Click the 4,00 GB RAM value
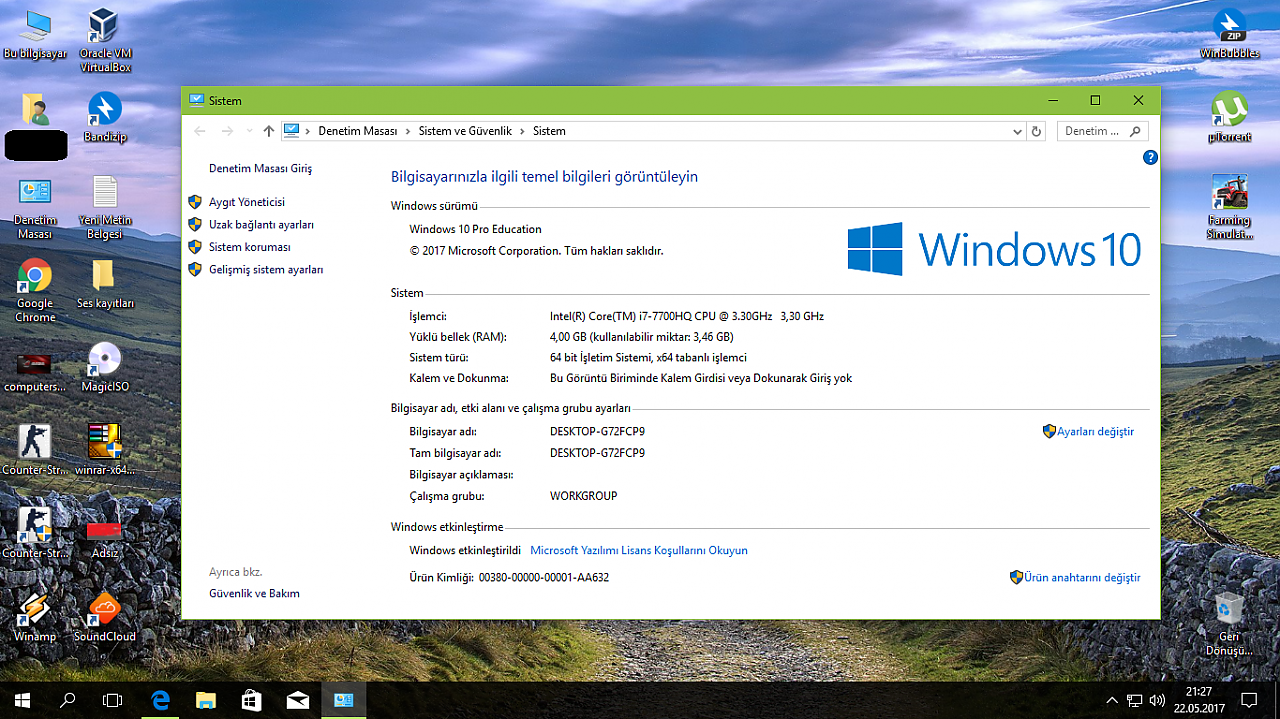 pyautogui.click(x=642, y=337)
